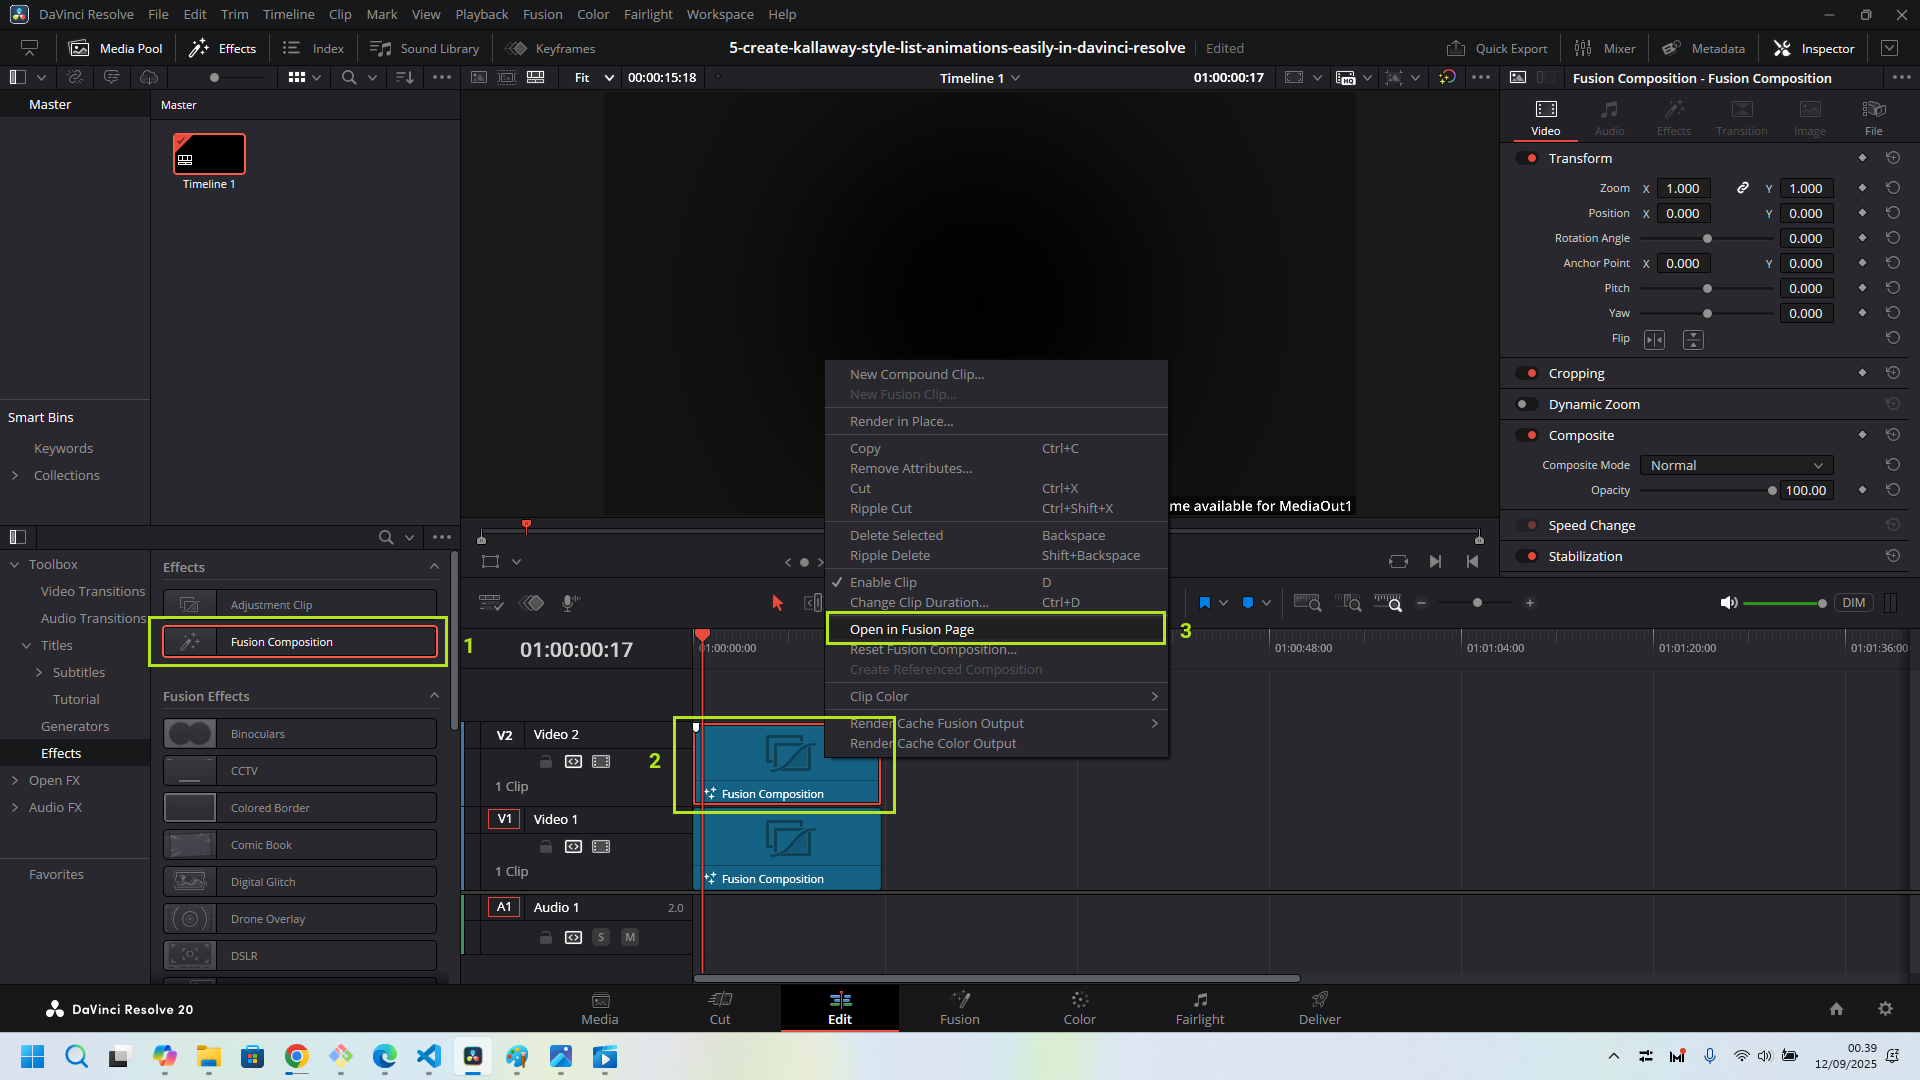Image resolution: width=1920 pixels, height=1080 pixels.
Task: Lock the Video 2 track
Action: point(546,762)
